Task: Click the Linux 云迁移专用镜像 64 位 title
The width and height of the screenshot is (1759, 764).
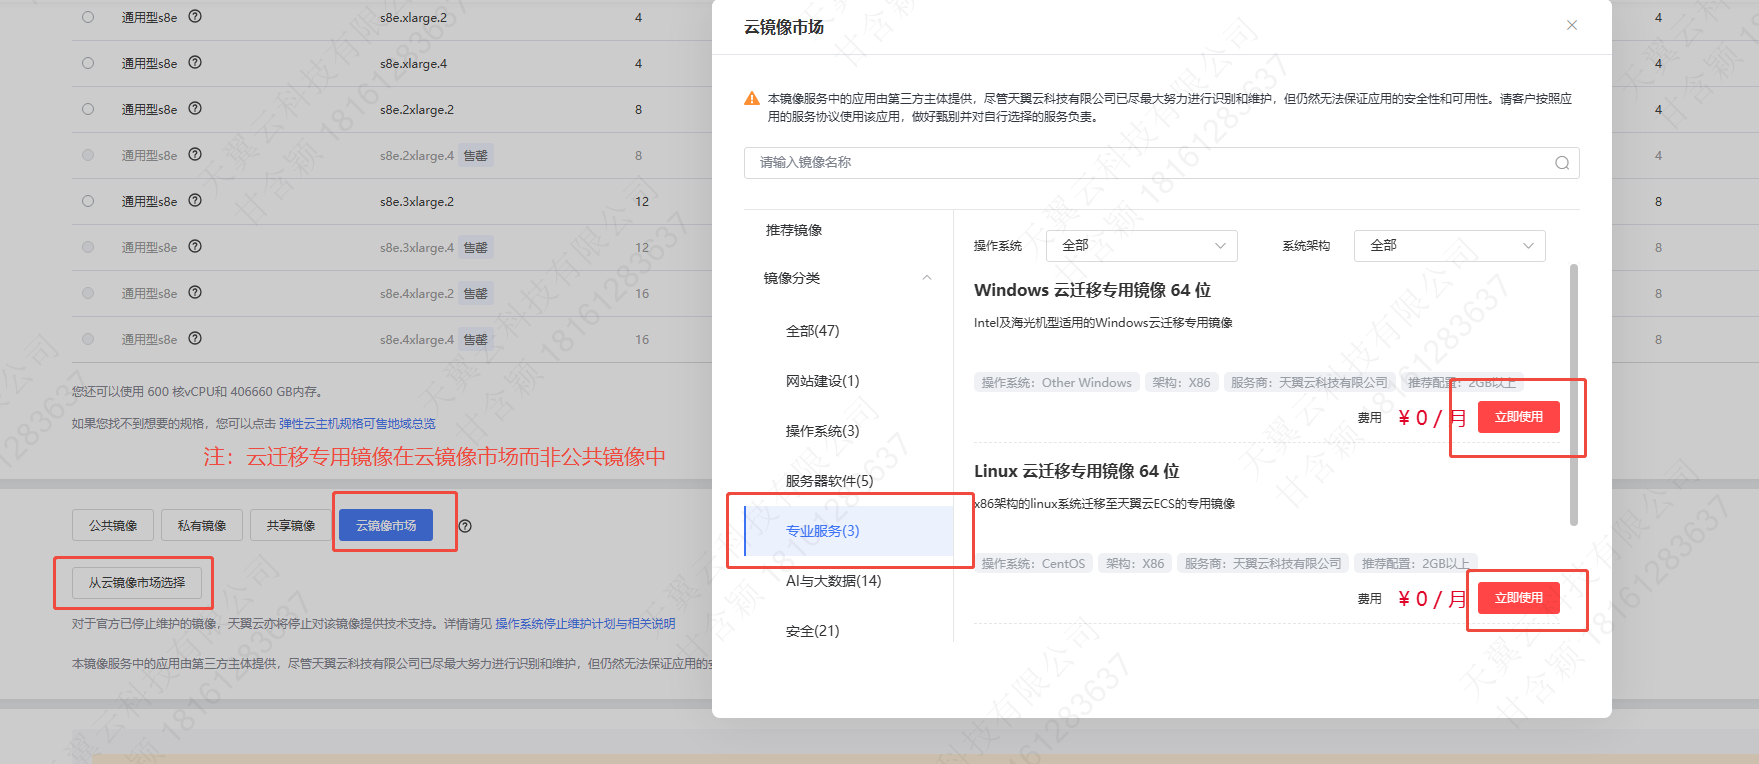Action: pos(1077,471)
